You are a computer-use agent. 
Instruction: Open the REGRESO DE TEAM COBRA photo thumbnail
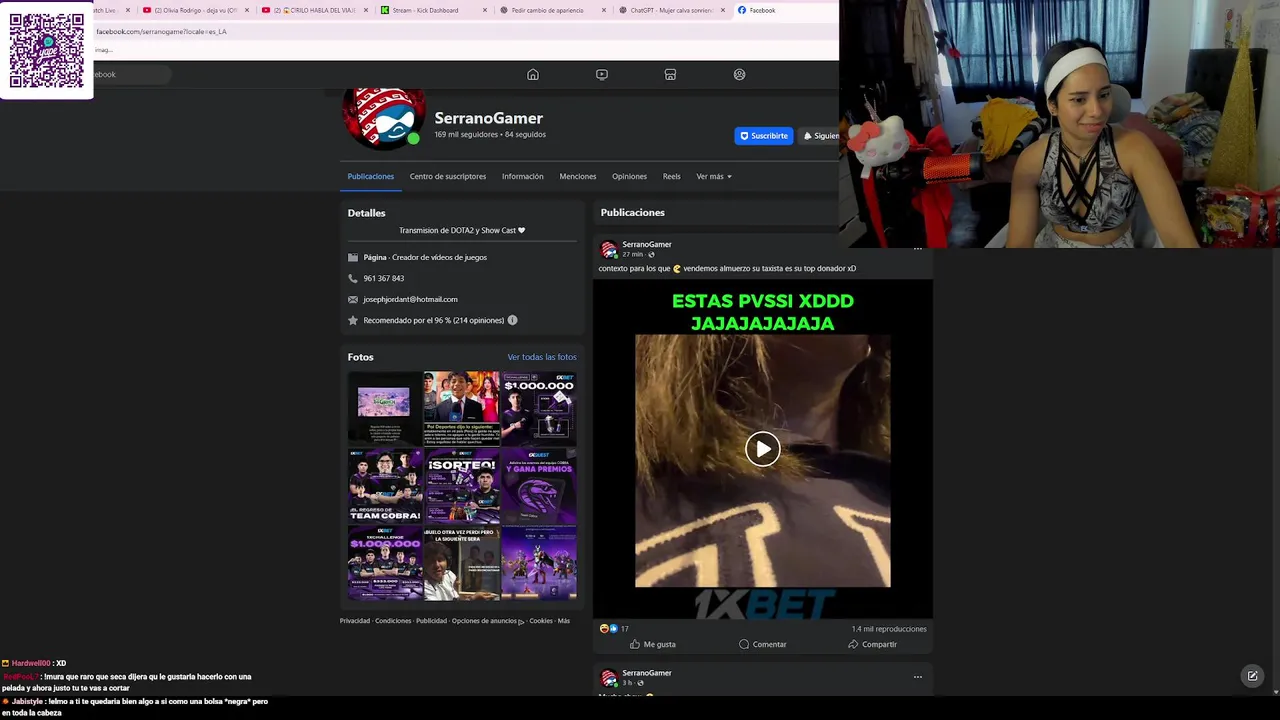(x=385, y=485)
